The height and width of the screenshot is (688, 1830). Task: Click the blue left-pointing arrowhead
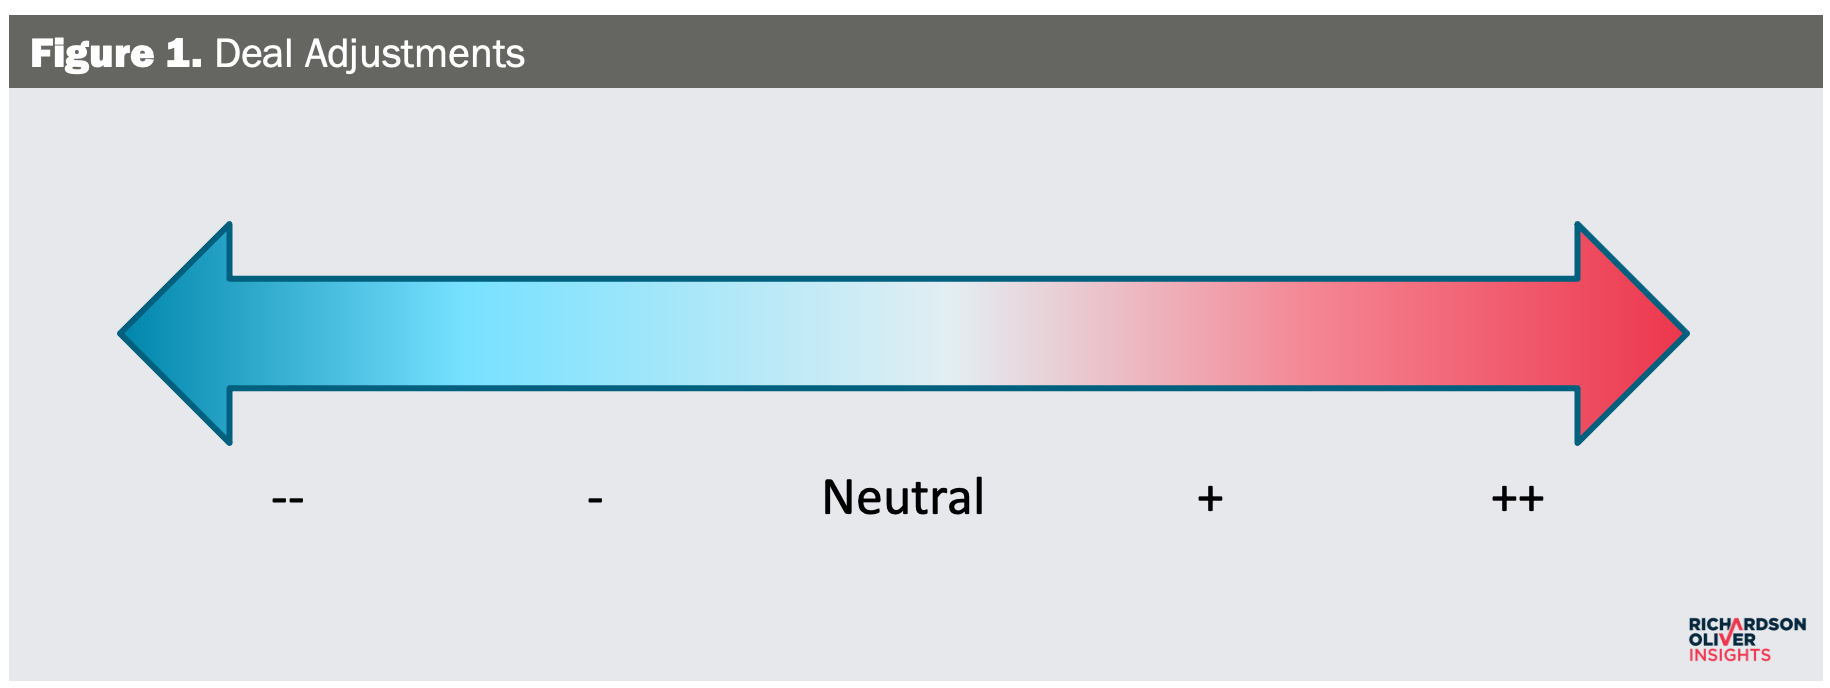pyautogui.click(x=180, y=333)
